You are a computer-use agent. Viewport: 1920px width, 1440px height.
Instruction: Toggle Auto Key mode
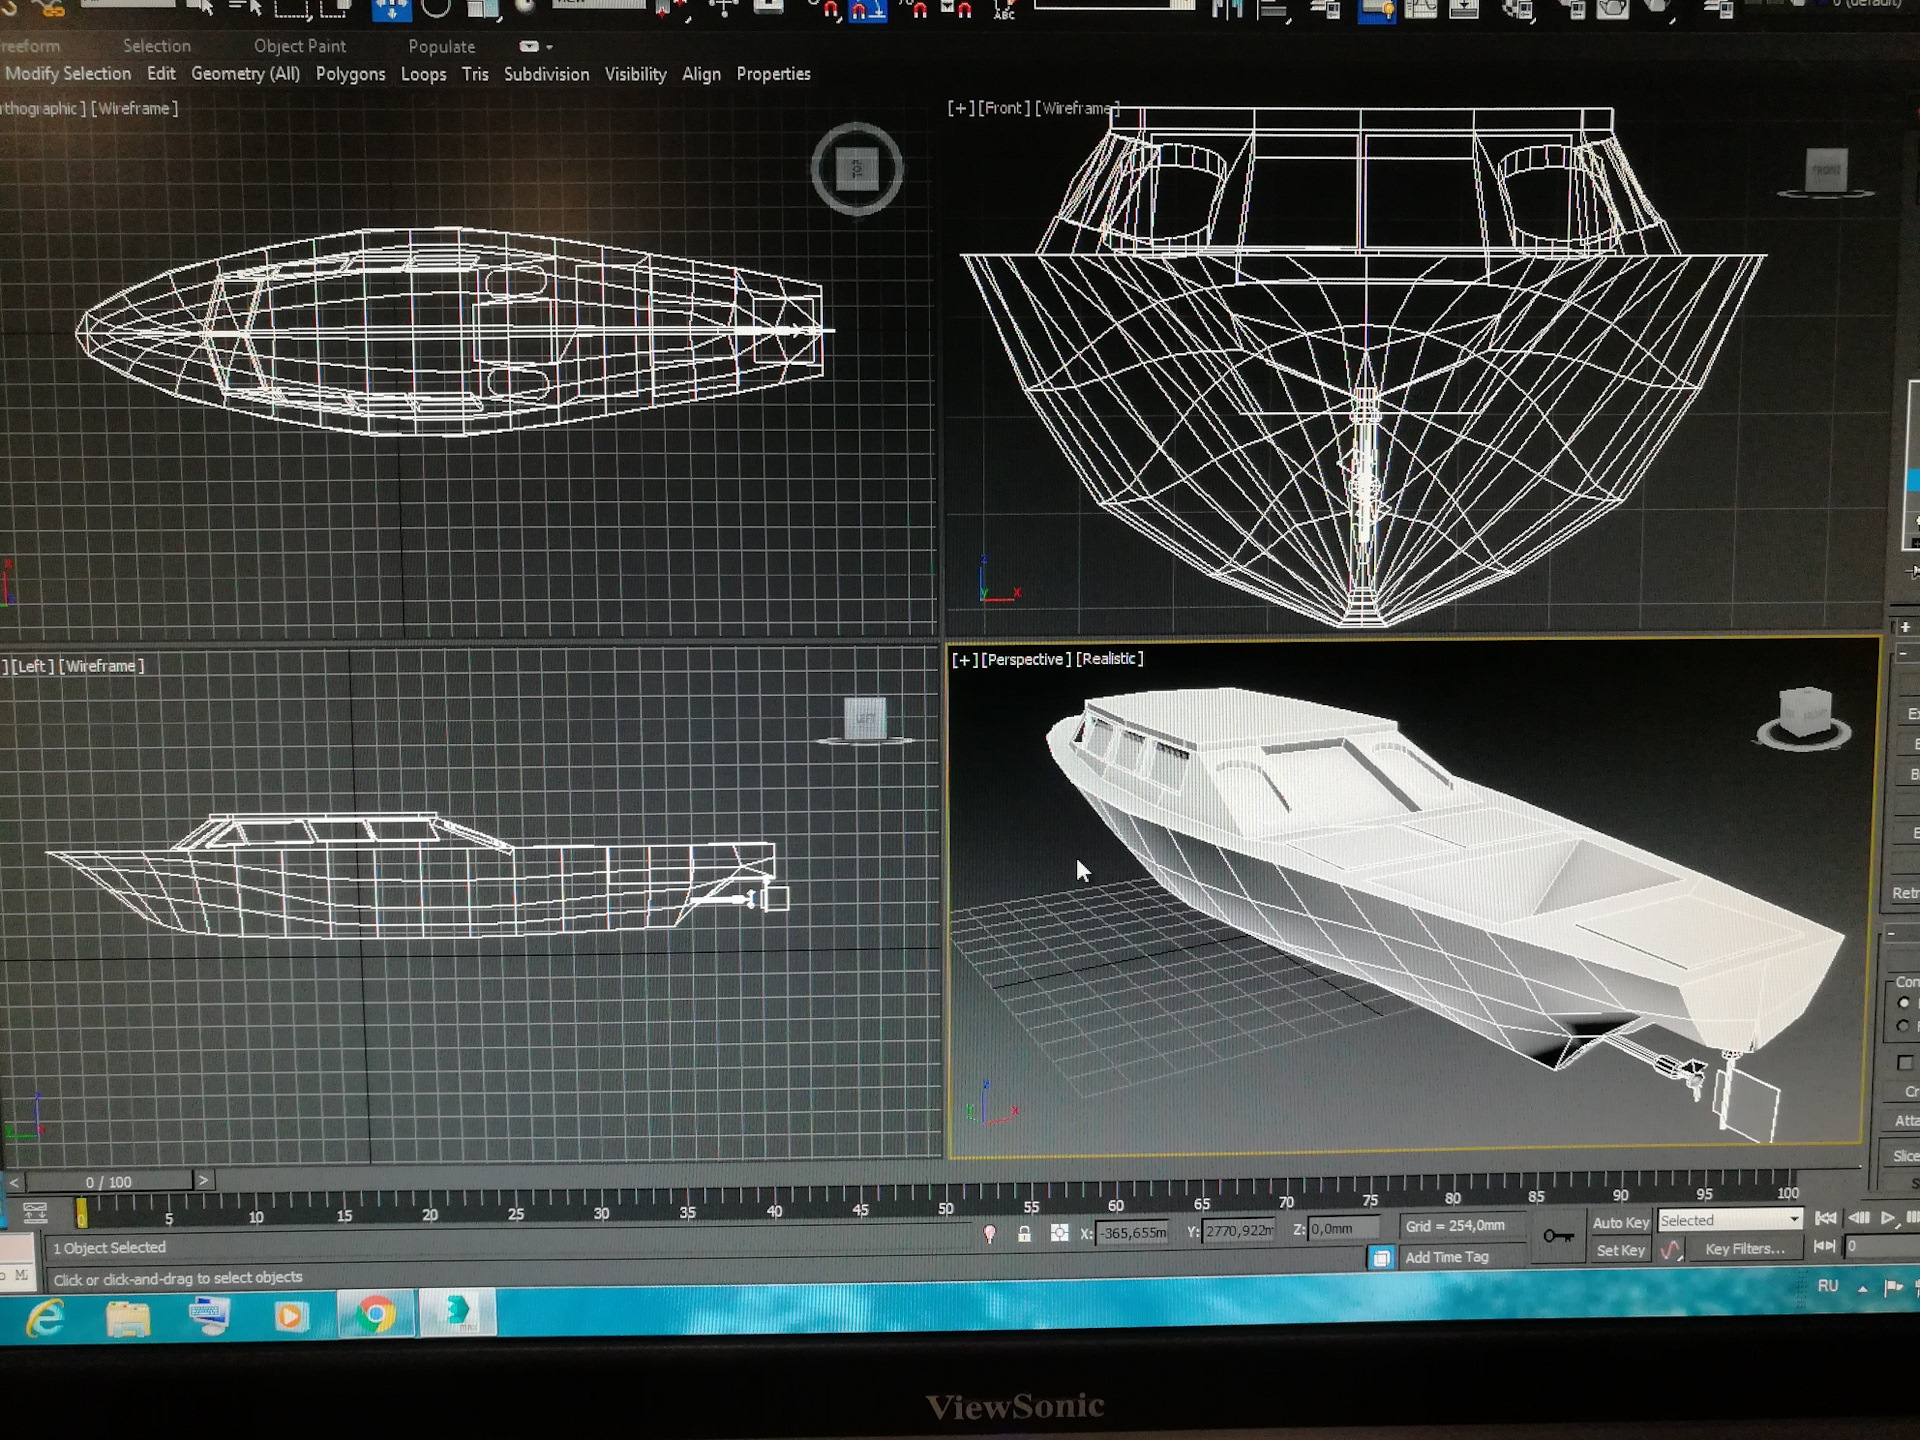point(1620,1222)
